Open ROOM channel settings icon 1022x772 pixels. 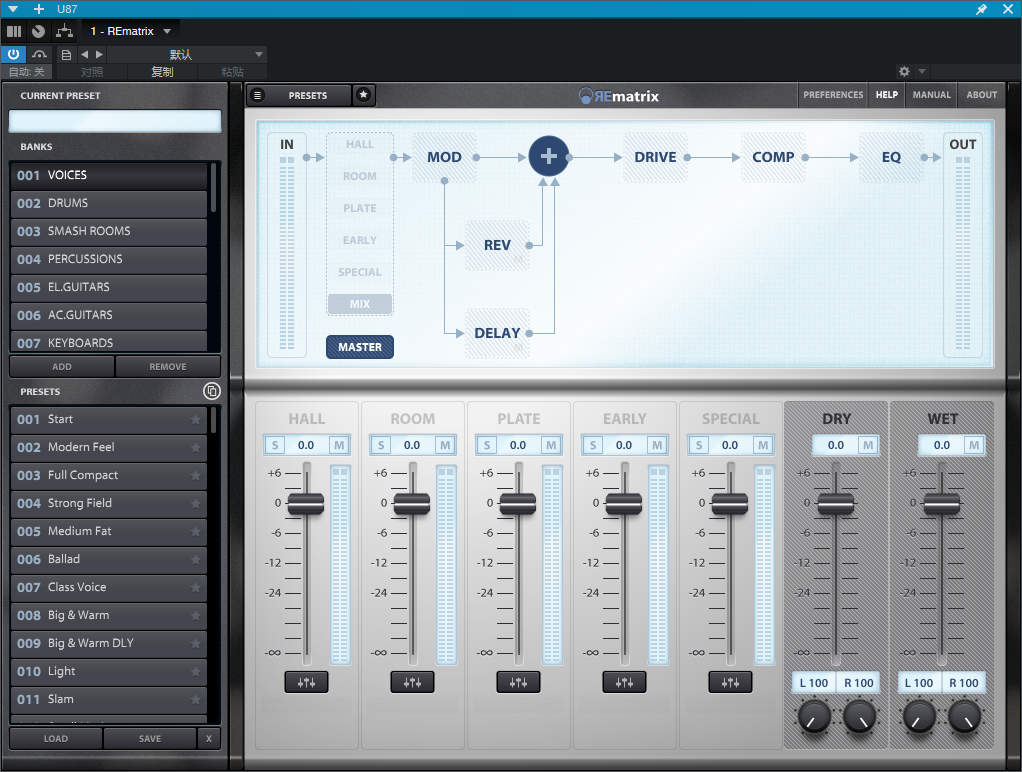point(412,682)
